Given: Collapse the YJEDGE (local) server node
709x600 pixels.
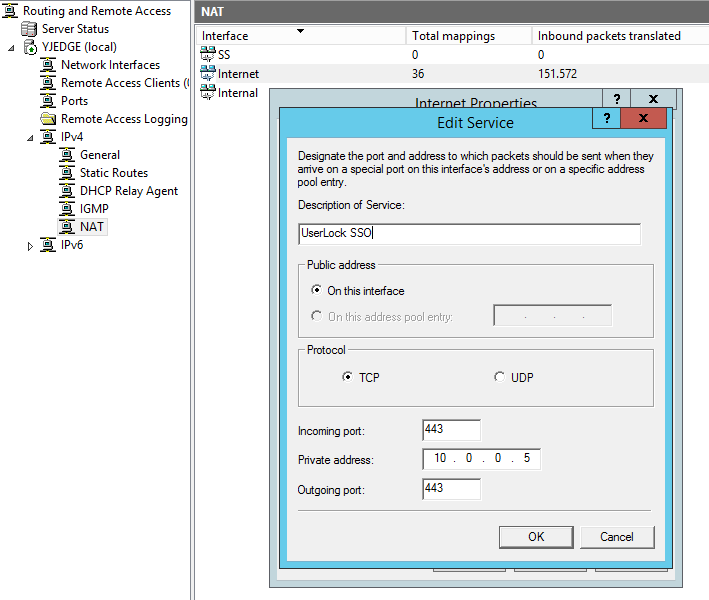Looking at the screenshot, I should (12, 48).
